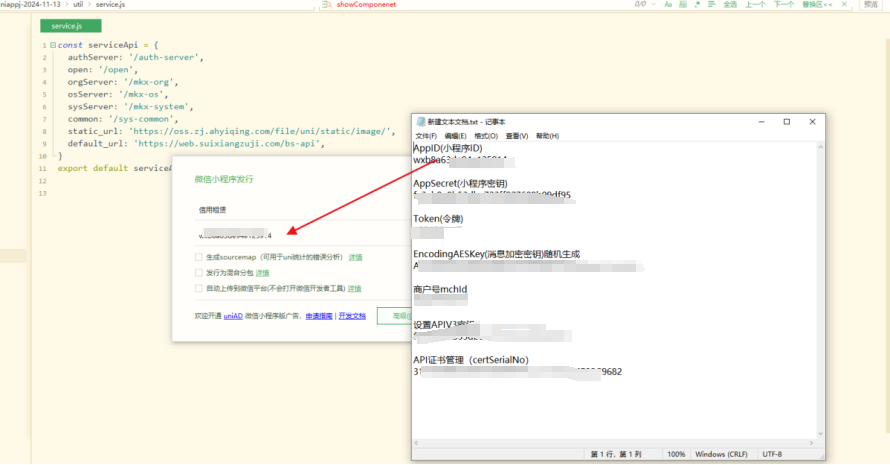Go to previous match with 上一个
890x465 pixels.
click(755, 4)
